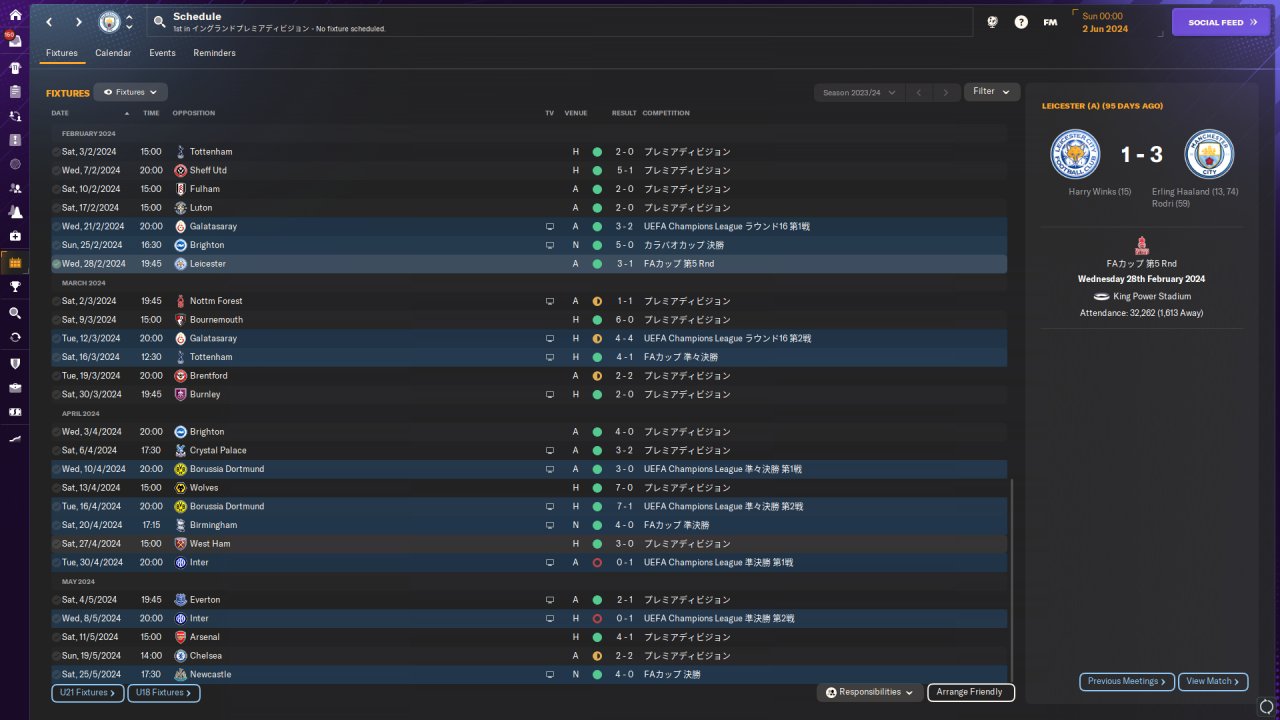Go forward with the right arrow
This screenshot has height=720, width=1280.
pyautogui.click(x=79, y=22)
